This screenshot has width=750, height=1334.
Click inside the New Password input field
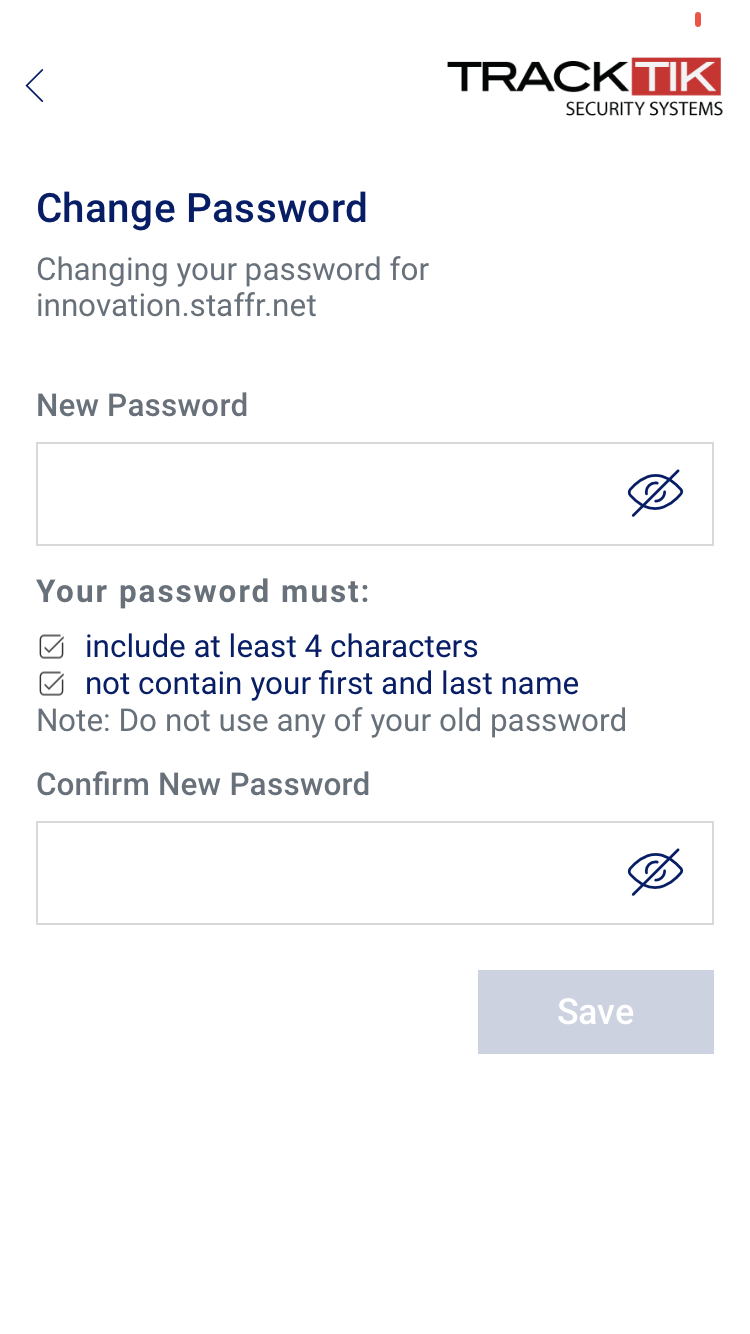300,493
